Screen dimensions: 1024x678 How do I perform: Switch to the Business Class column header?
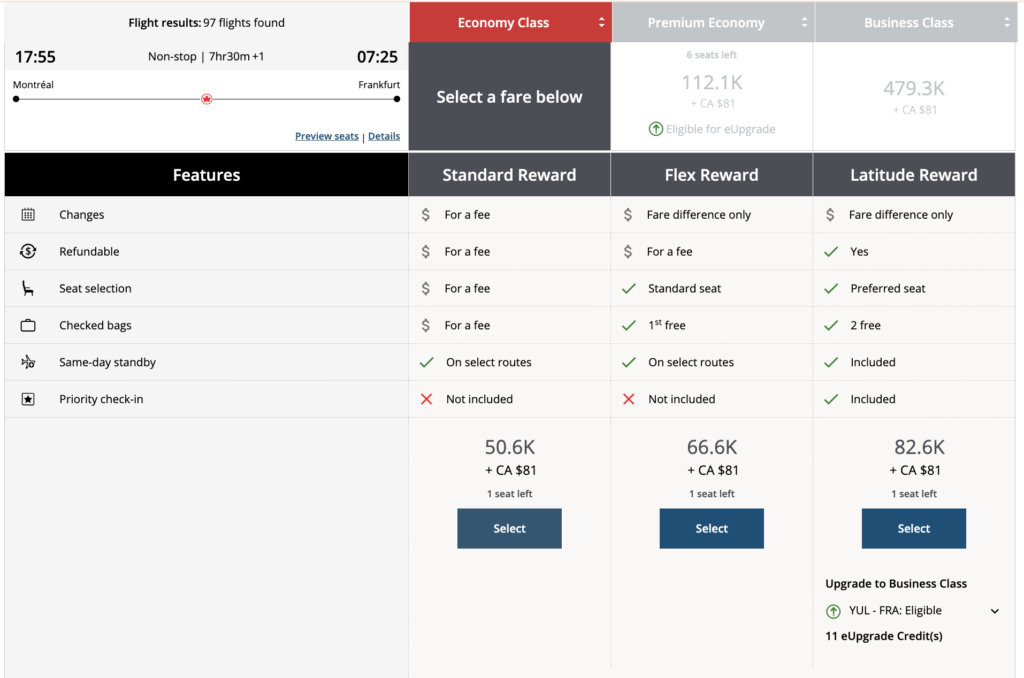(909, 21)
